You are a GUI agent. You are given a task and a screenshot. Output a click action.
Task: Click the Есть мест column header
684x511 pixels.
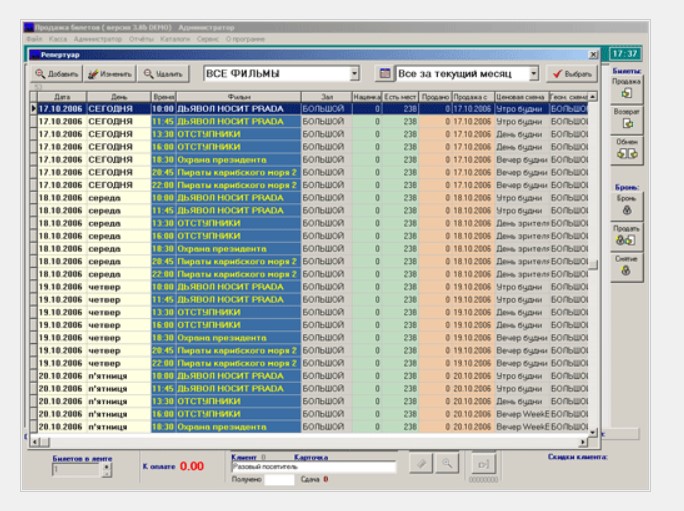coord(400,96)
